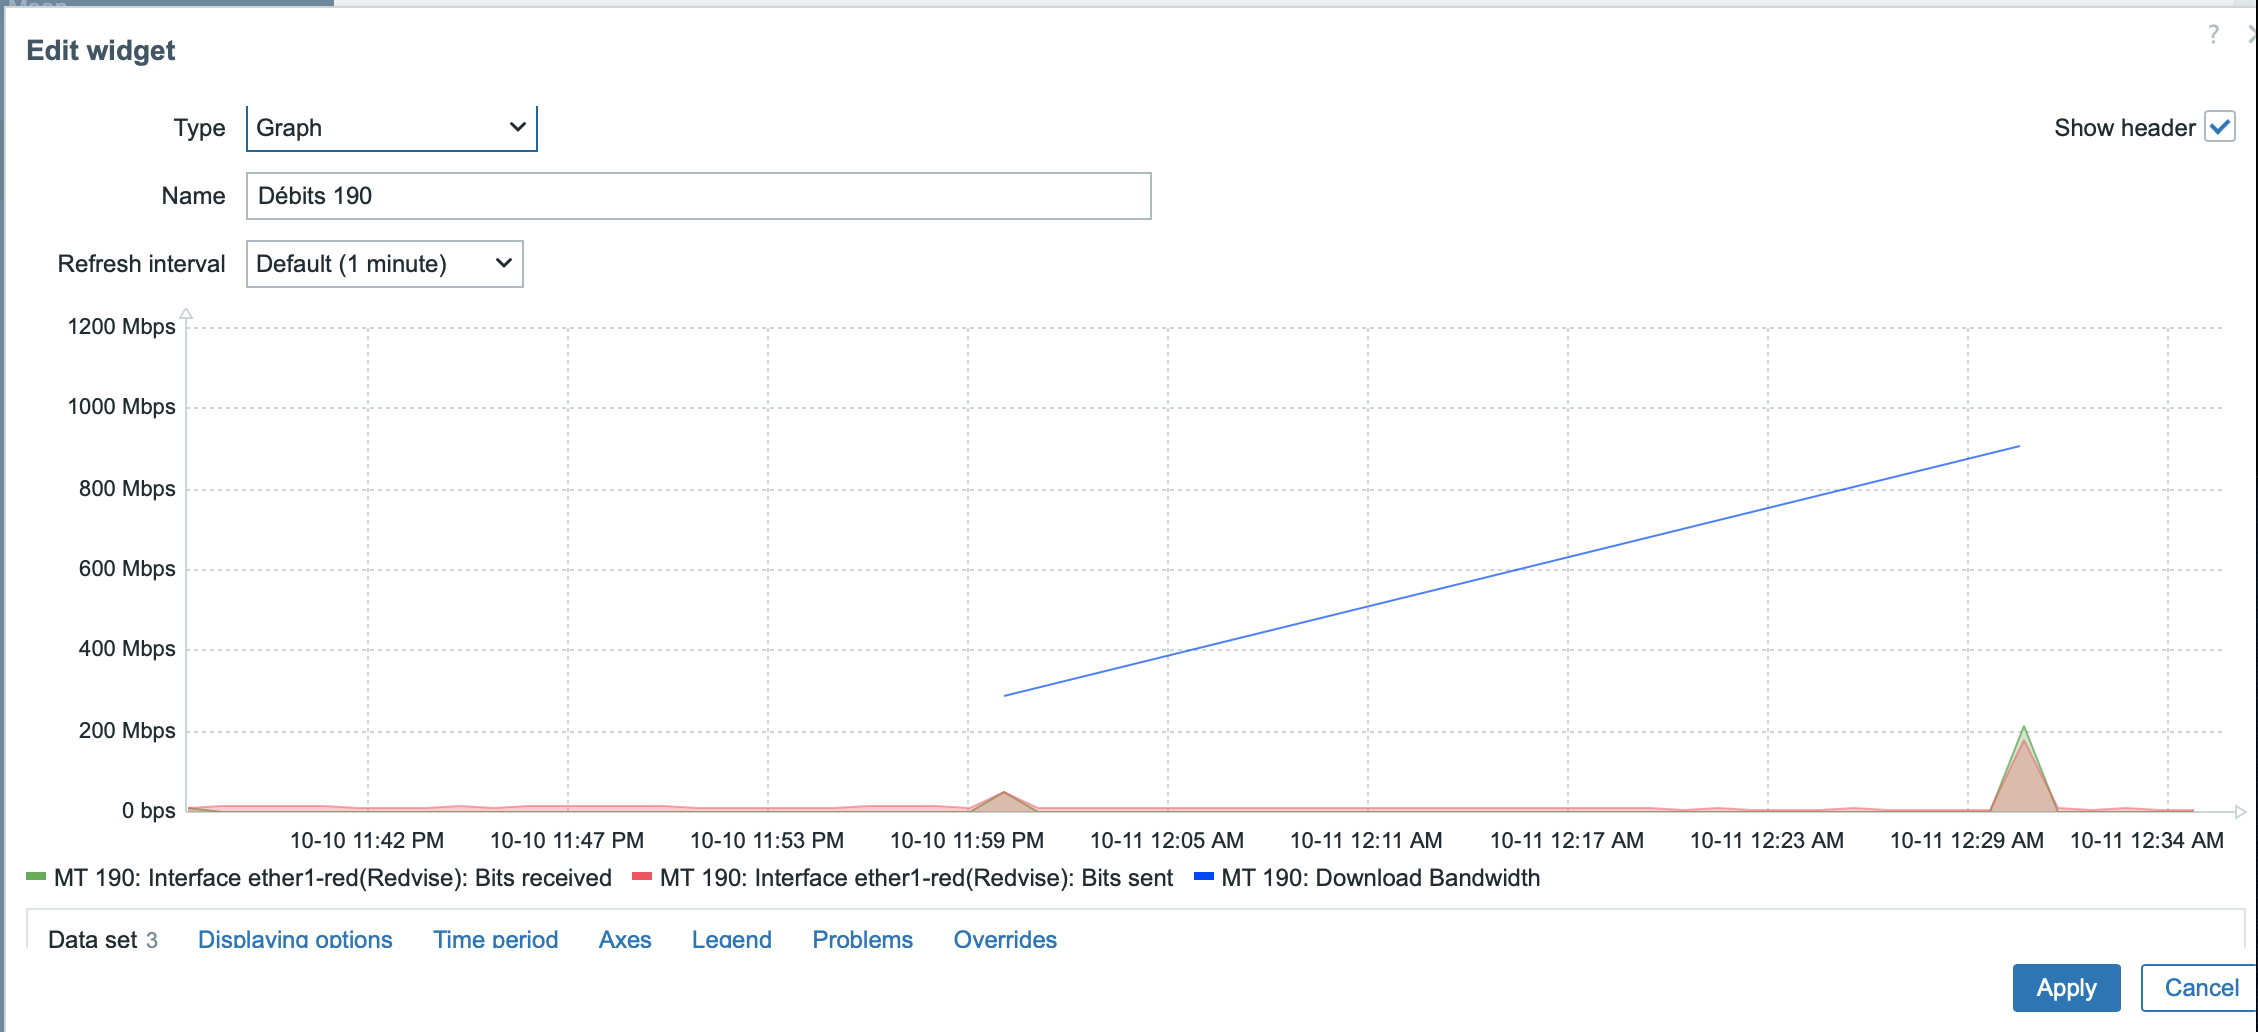The width and height of the screenshot is (2258, 1032).
Task: Click the Cancel button
Action: (2201, 988)
